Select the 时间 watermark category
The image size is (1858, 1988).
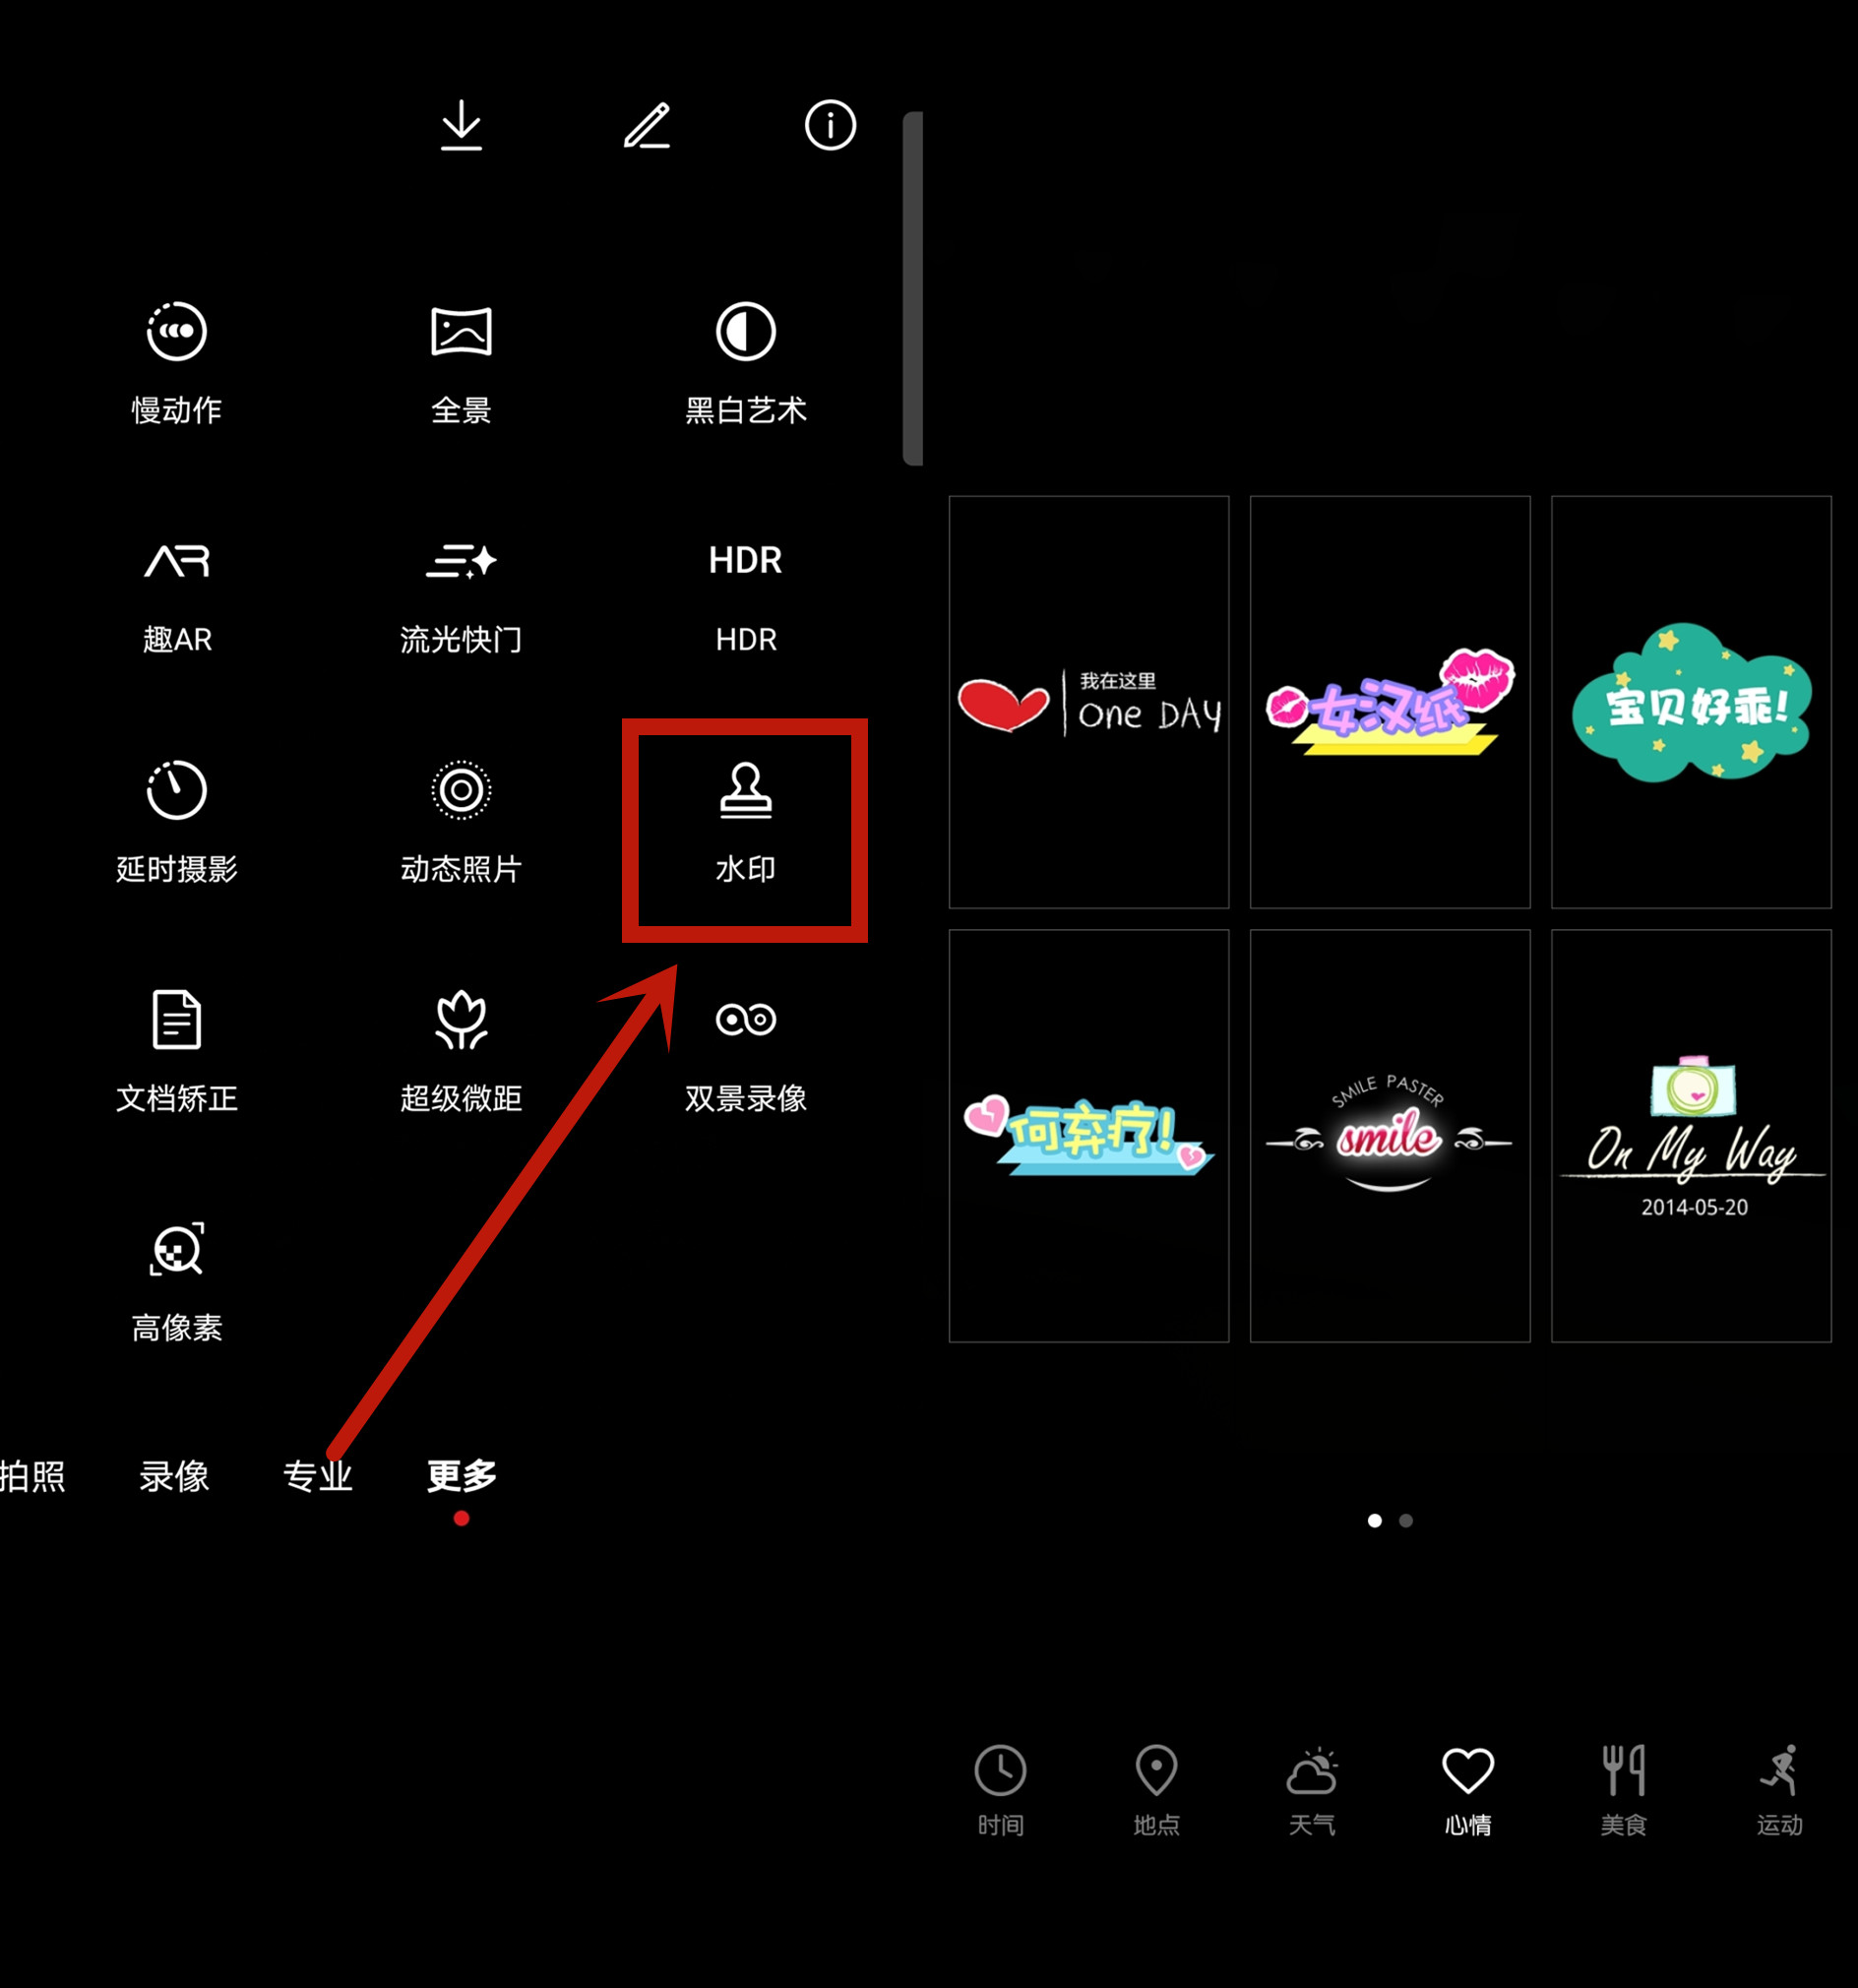(1000, 1790)
